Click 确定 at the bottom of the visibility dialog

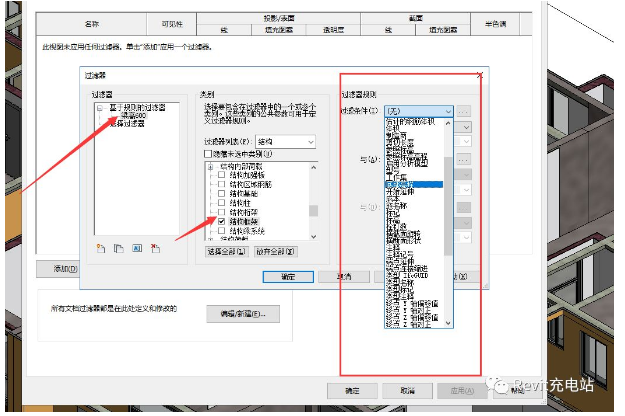coord(352,391)
